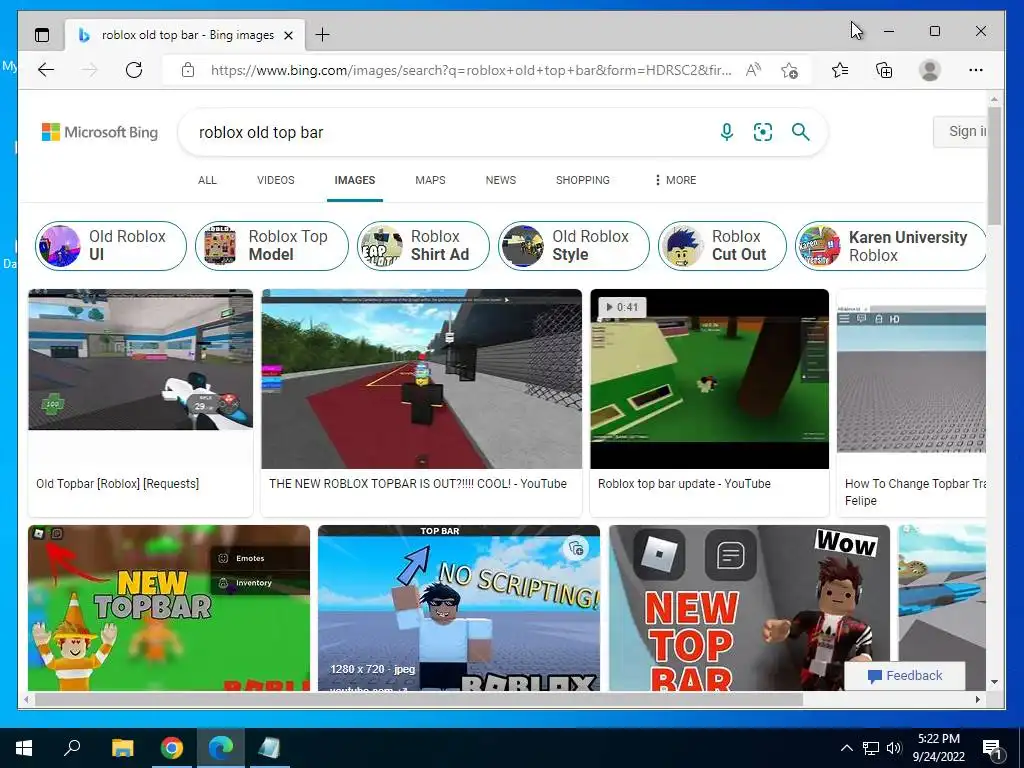Click the voice search microphone icon
Image resolution: width=1024 pixels, height=768 pixels.
(x=726, y=132)
